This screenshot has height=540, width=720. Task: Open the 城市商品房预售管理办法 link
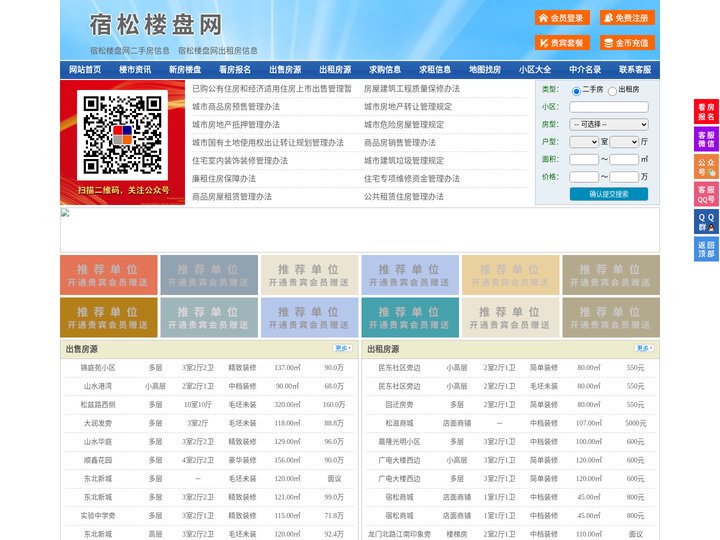click(x=236, y=107)
